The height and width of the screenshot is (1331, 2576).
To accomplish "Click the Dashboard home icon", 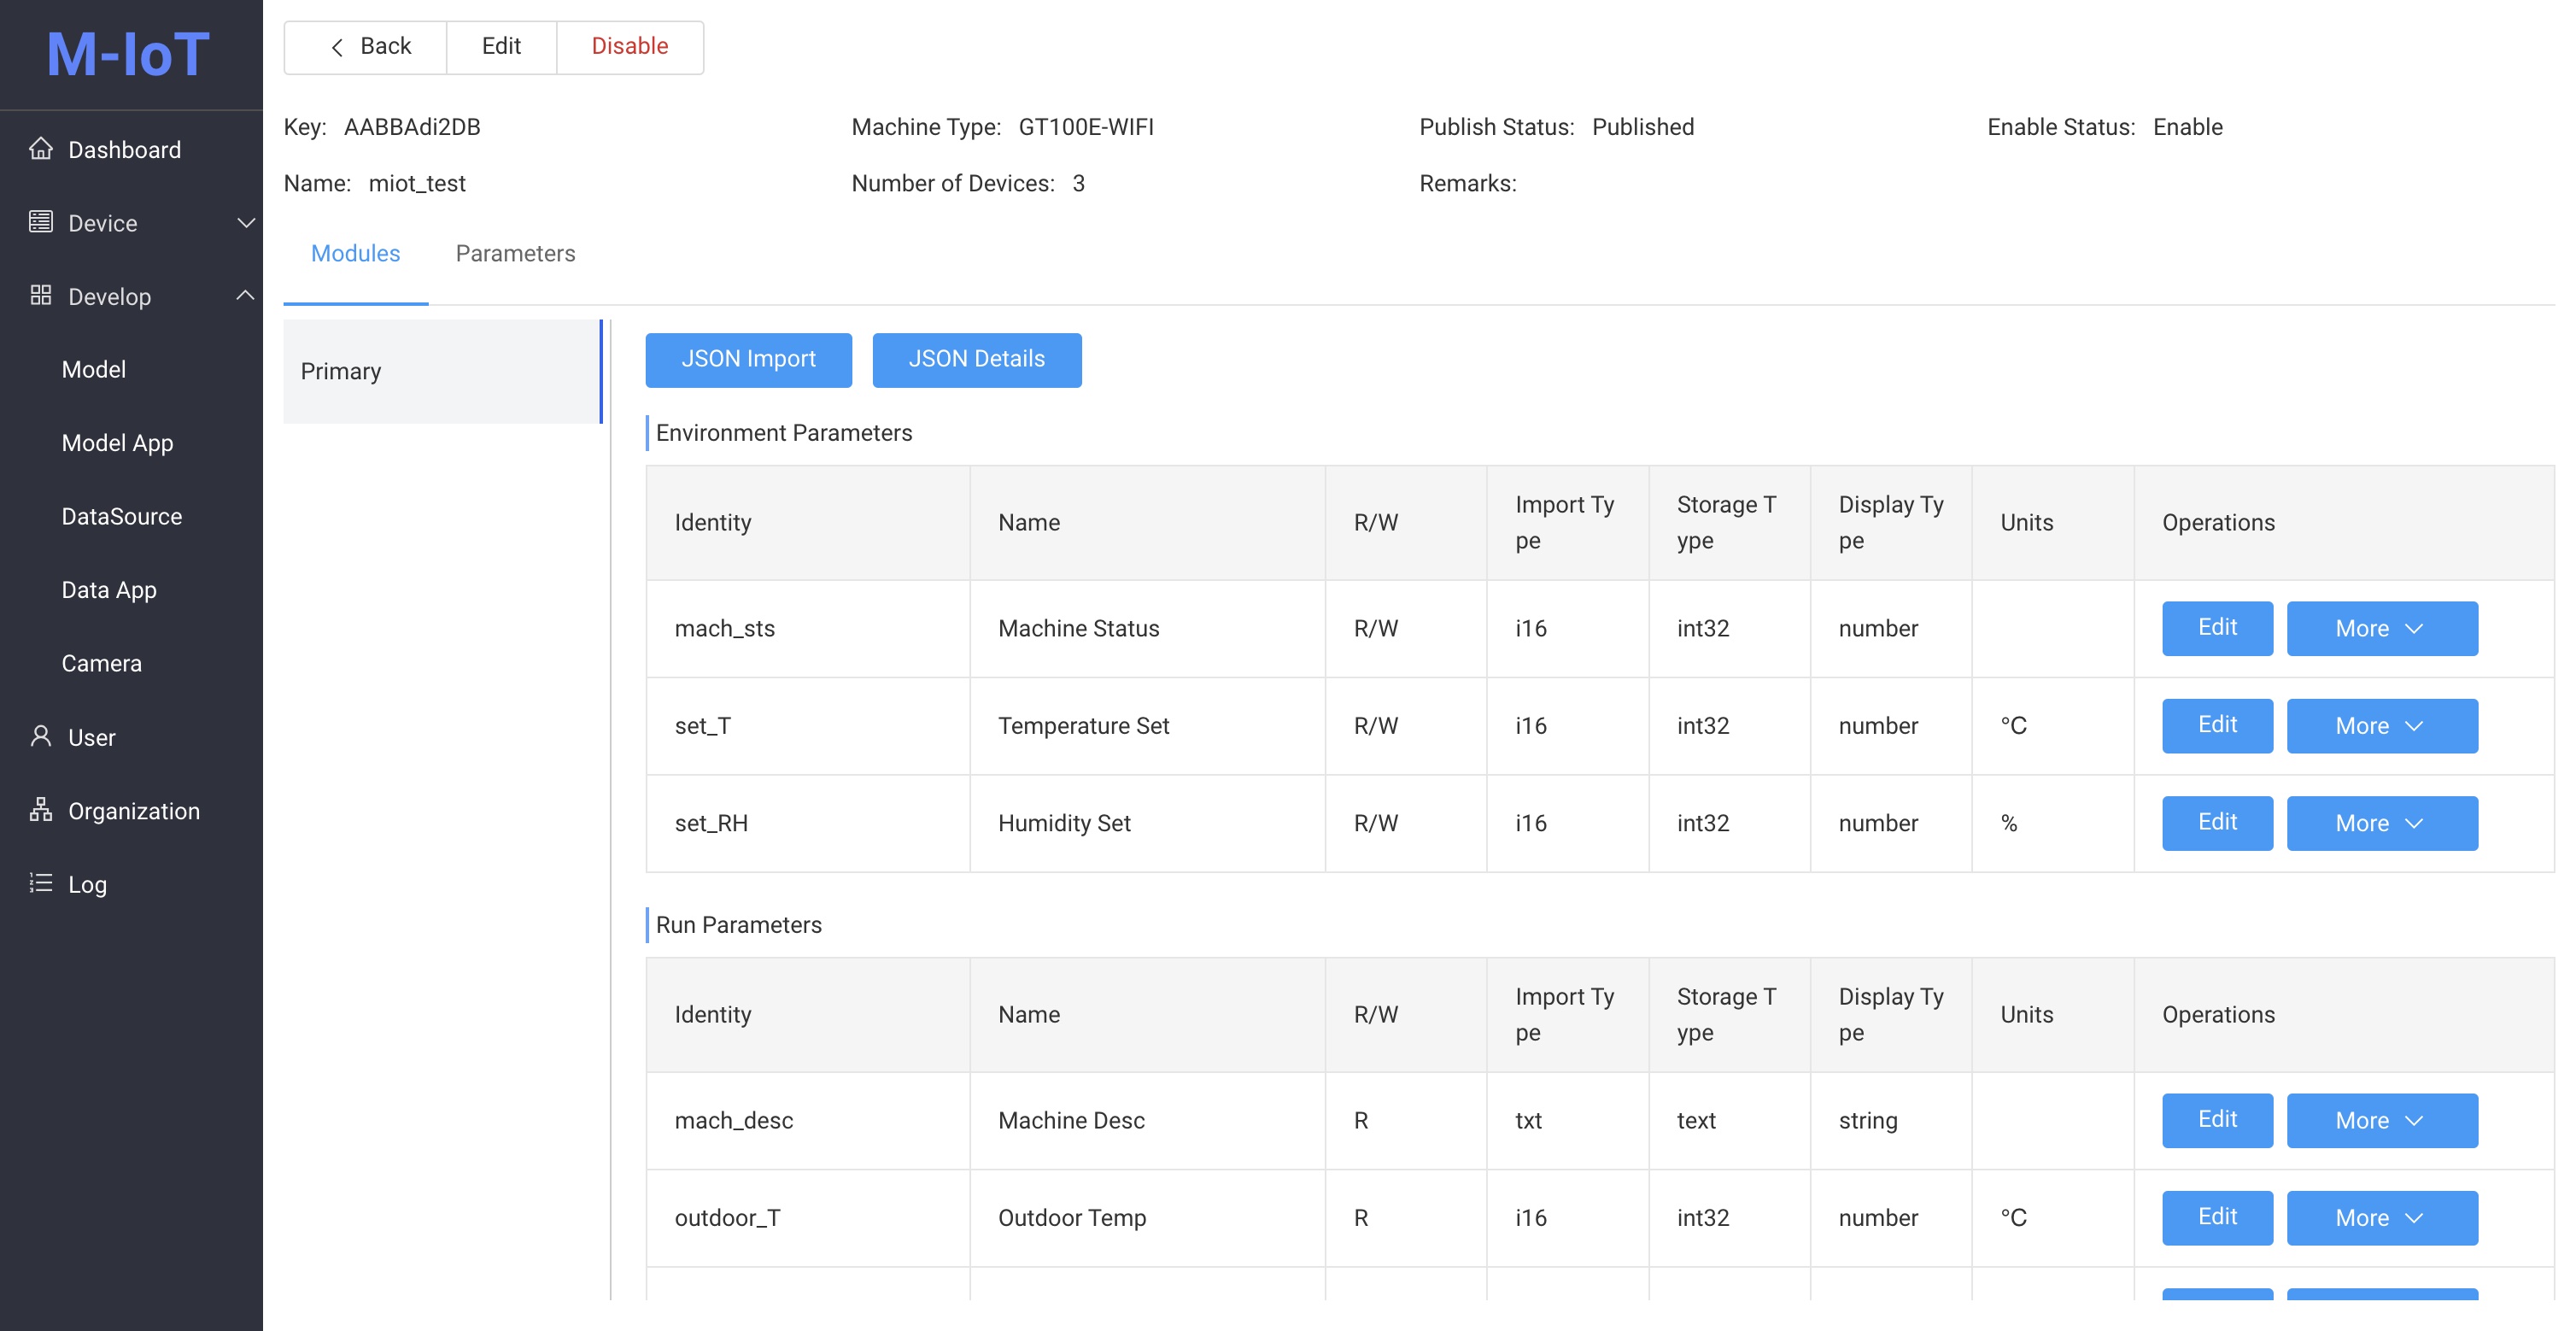I will (41, 149).
